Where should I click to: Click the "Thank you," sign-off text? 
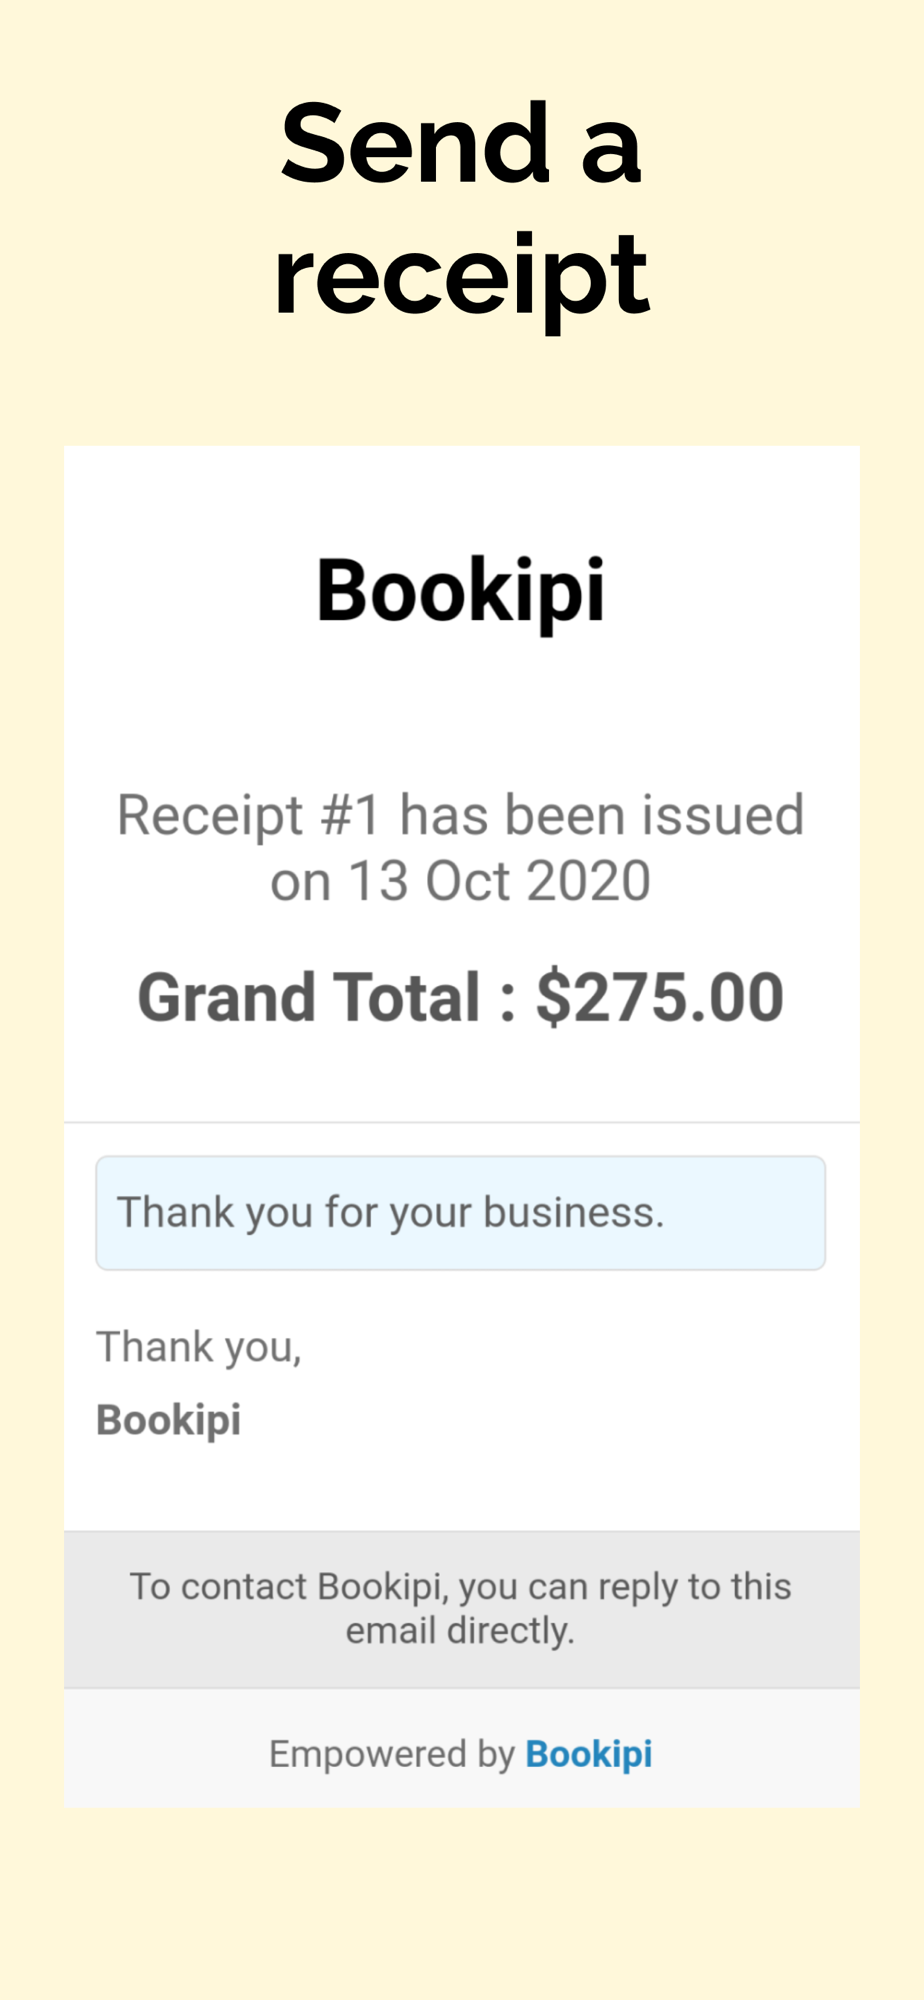199,1347
